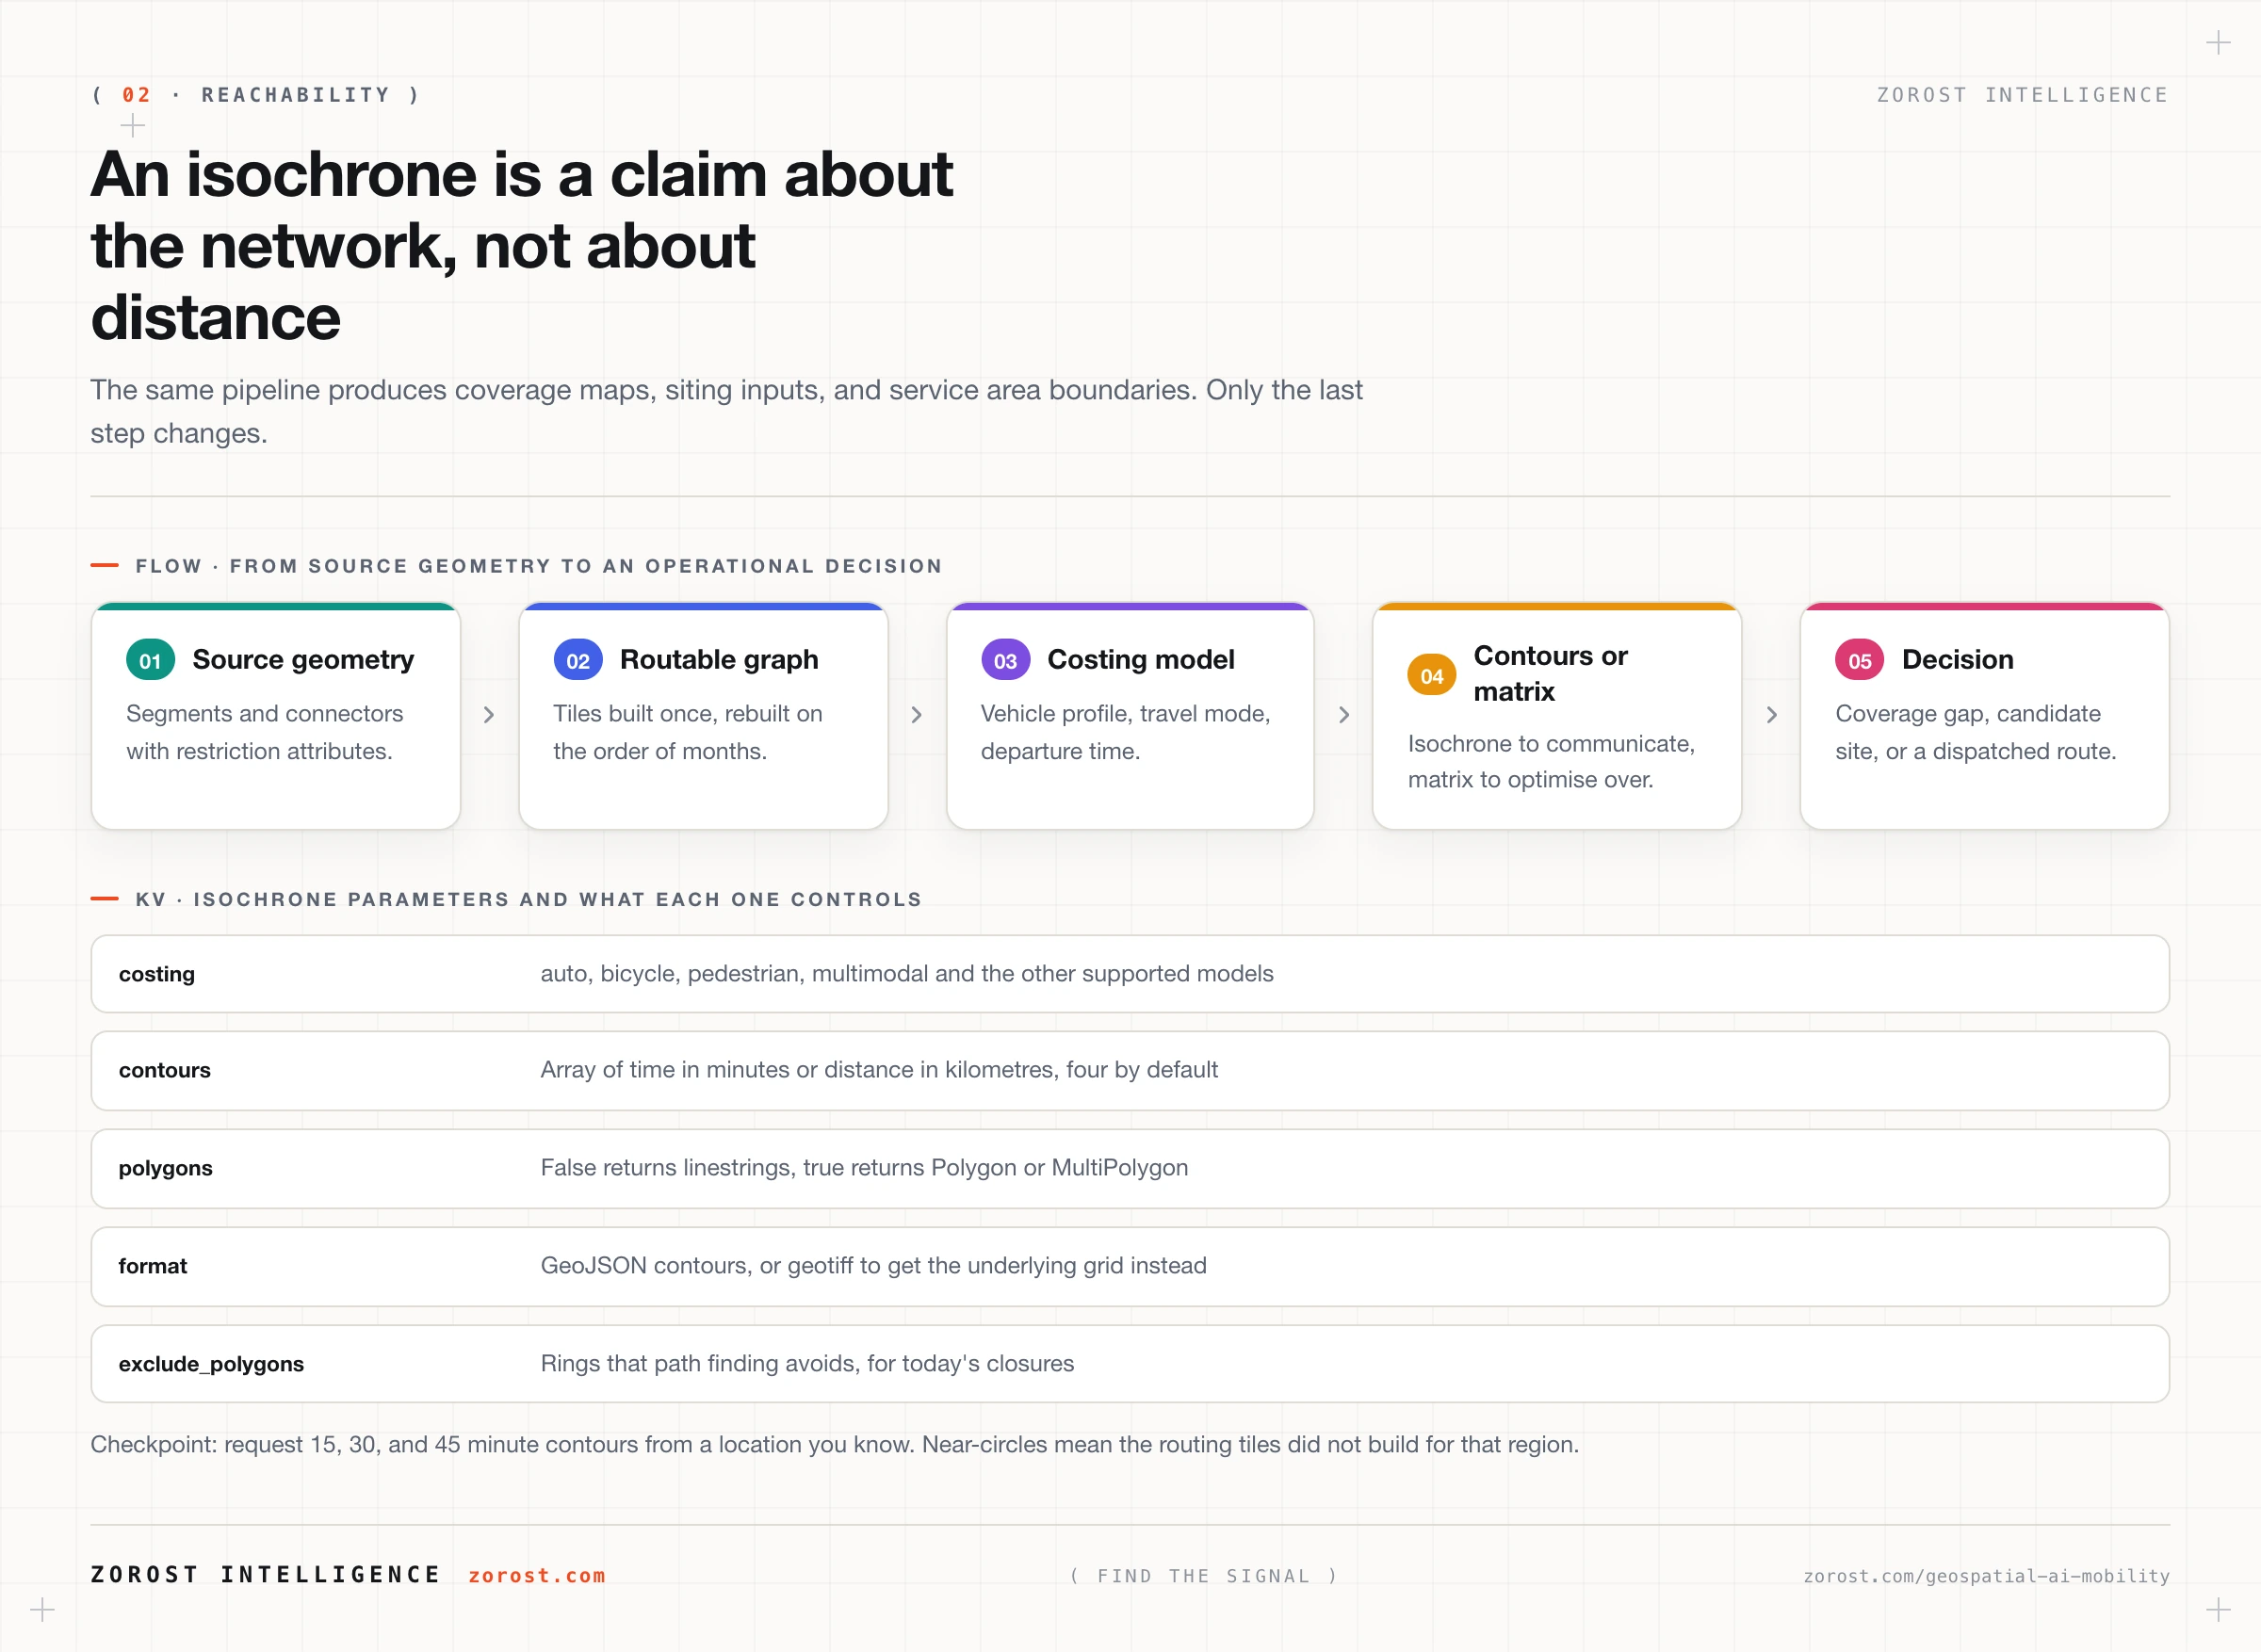Click the Contours or matrix card title
This screenshot has width=2261, height=1652.
tap(1551, 674)
